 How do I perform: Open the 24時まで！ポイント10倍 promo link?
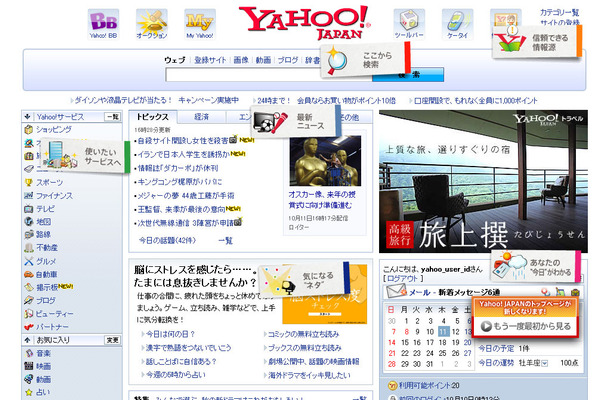[326, 100]
